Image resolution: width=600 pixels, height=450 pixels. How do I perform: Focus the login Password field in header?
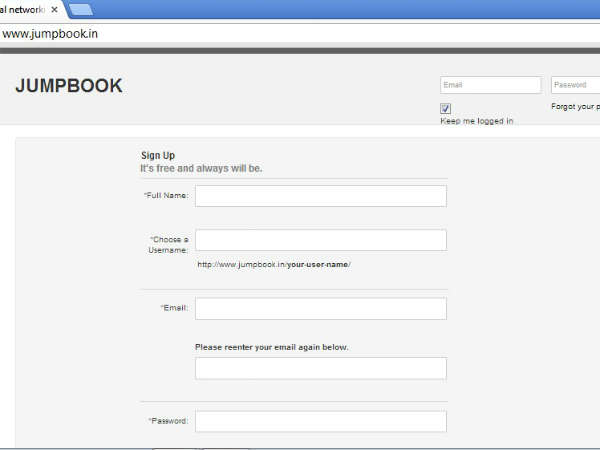[x=576, y=85]
